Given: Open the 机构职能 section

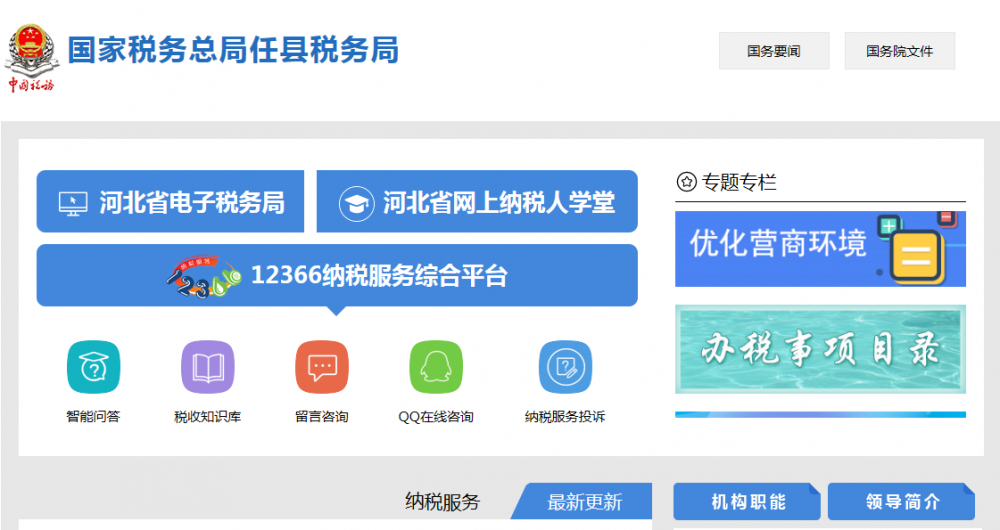Looking at the screenshot, I should pyautogui.click(x=747, y=502).
